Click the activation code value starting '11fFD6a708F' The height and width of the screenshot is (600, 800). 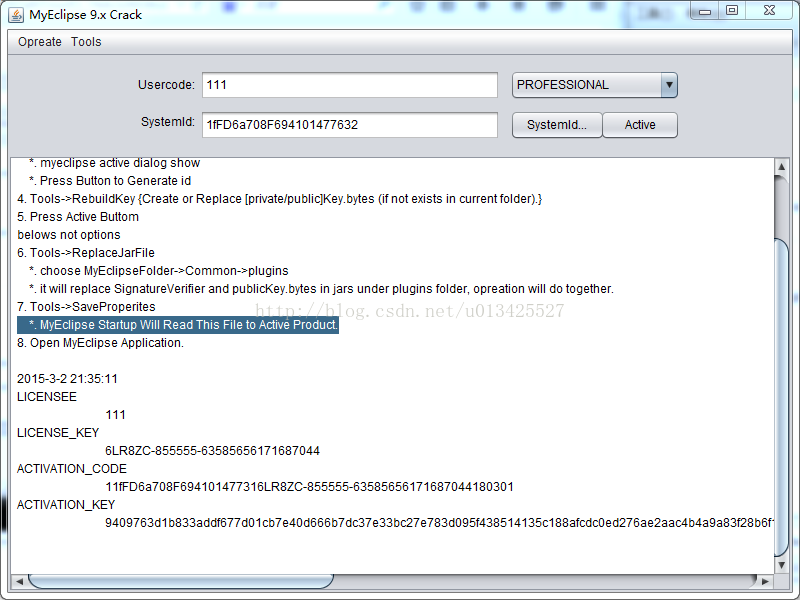point(309,487)
